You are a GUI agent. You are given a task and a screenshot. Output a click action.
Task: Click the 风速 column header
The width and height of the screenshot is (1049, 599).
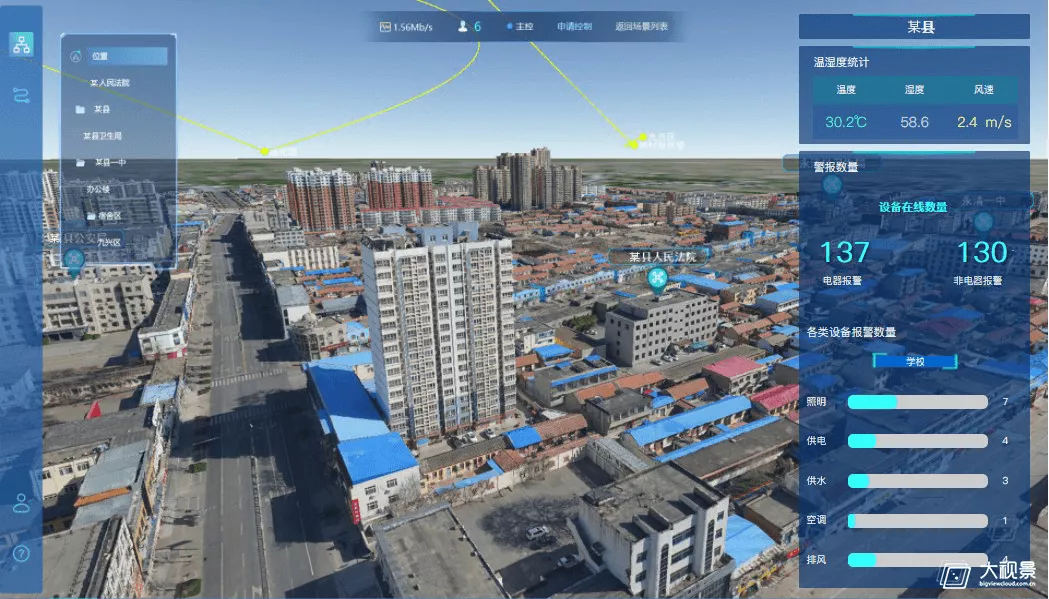coord(983,89)
